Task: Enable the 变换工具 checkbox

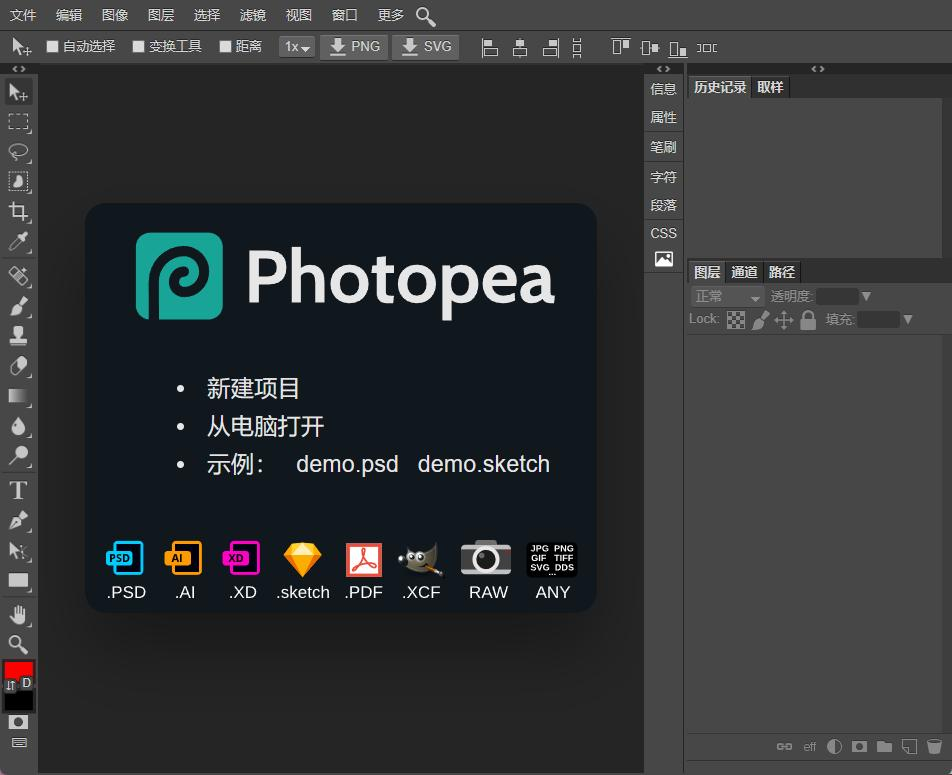Action: click(x=138, y=46)
